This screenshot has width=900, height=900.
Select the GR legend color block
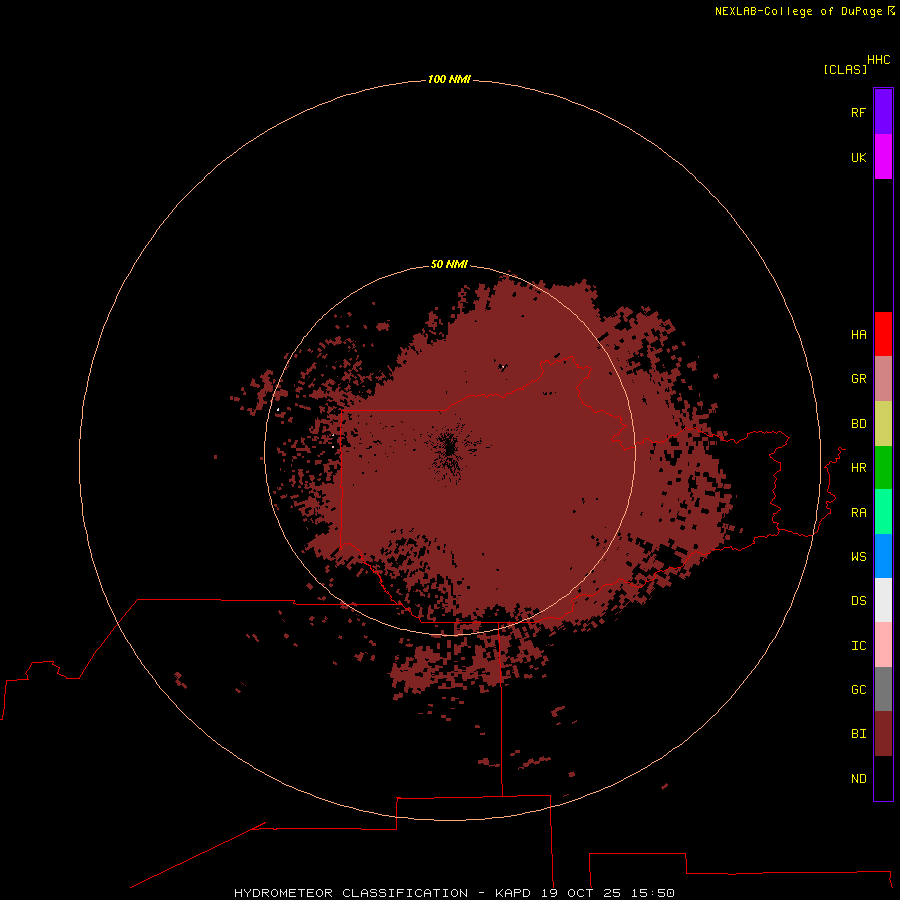pyautogui.click(x=883, y=379)
